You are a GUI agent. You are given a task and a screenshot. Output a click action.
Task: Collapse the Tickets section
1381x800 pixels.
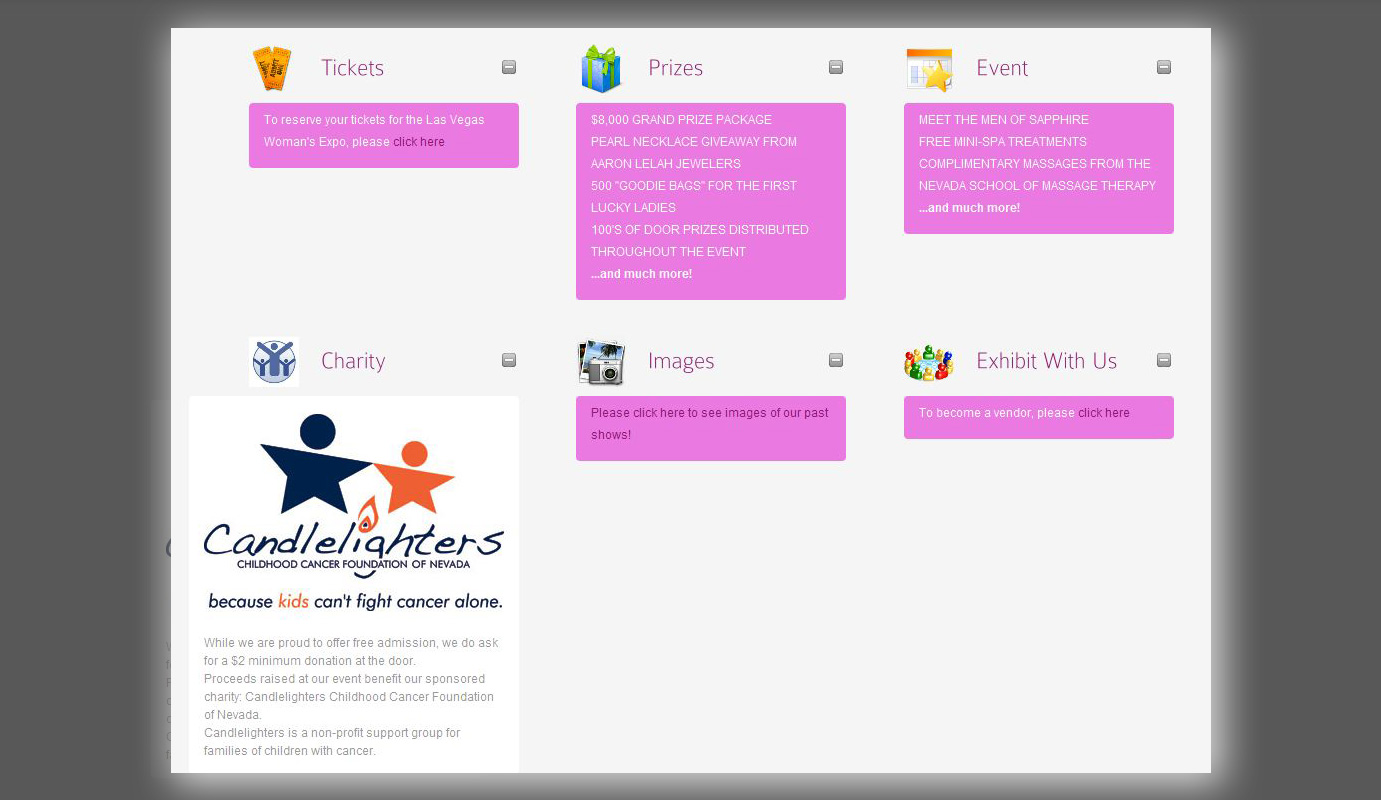[x=509, y=67]
